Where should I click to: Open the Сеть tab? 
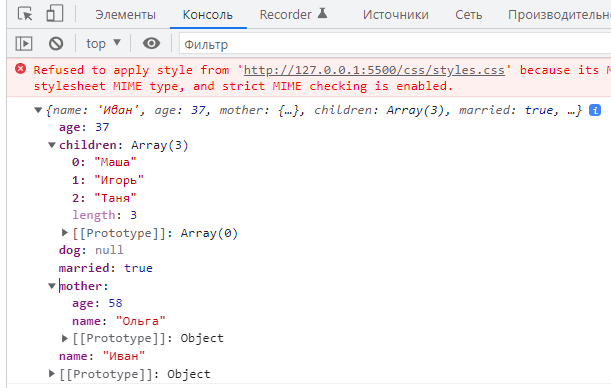pyautogui.click(x=468, y=15)
